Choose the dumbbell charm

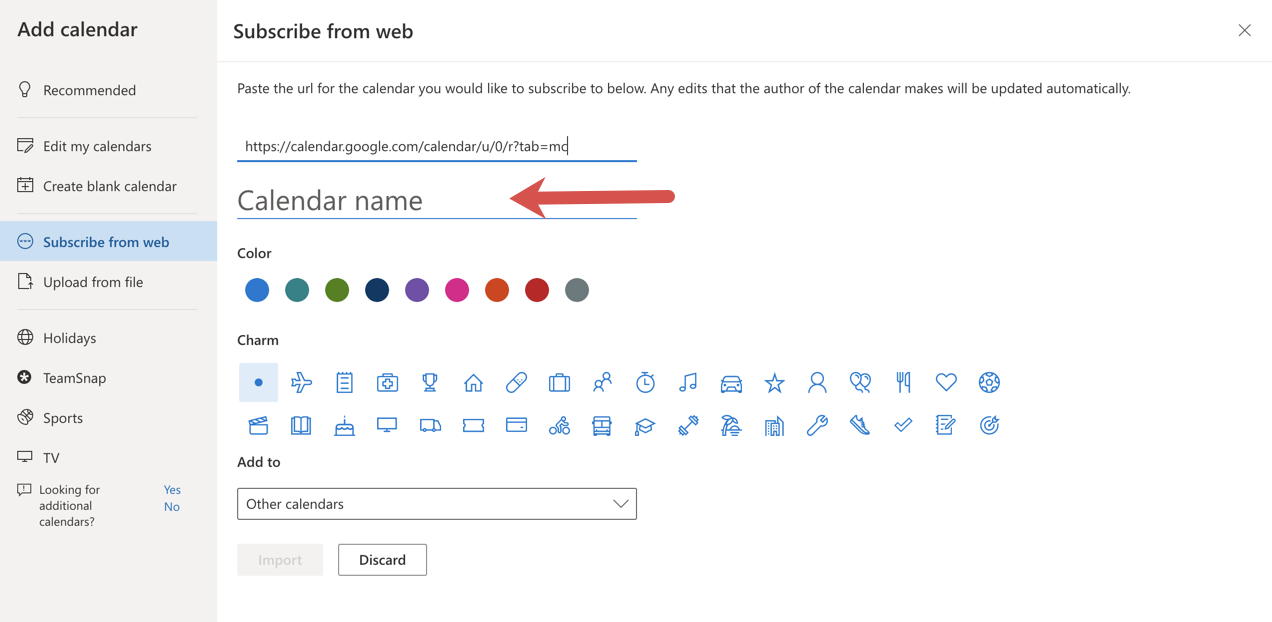tap(688, 425)
